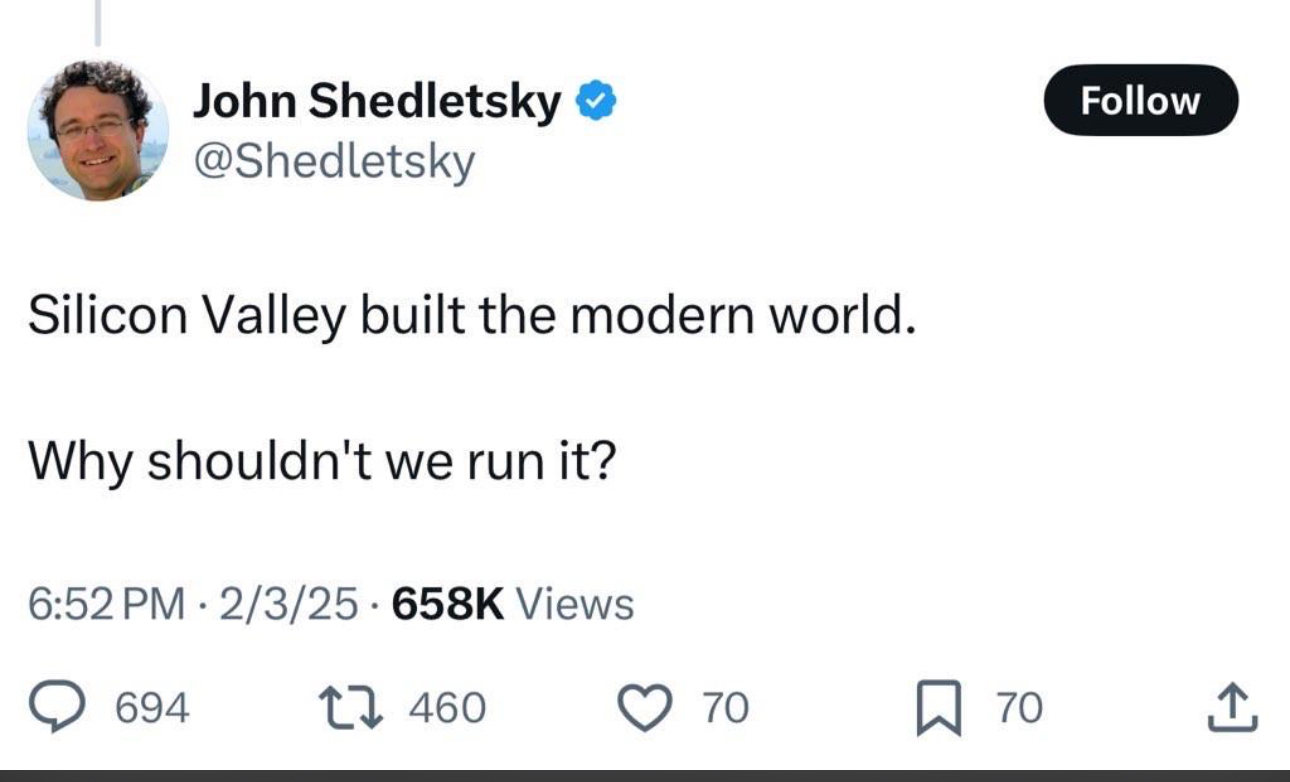Open the John Shedletsky display name link
This screenshot has height=782, width=1290.
[x=377, y=101]
